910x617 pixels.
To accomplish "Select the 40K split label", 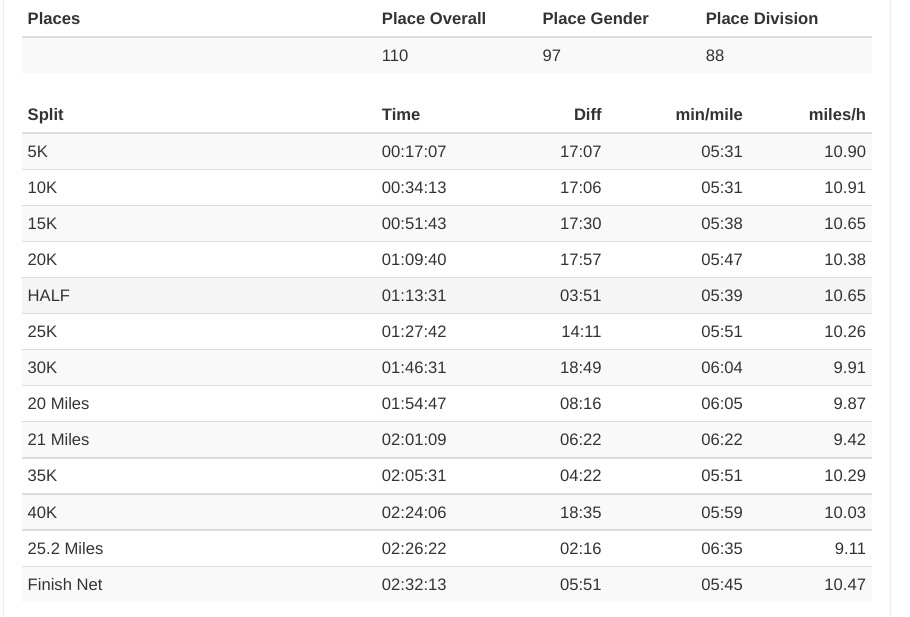I will (43, 512).
